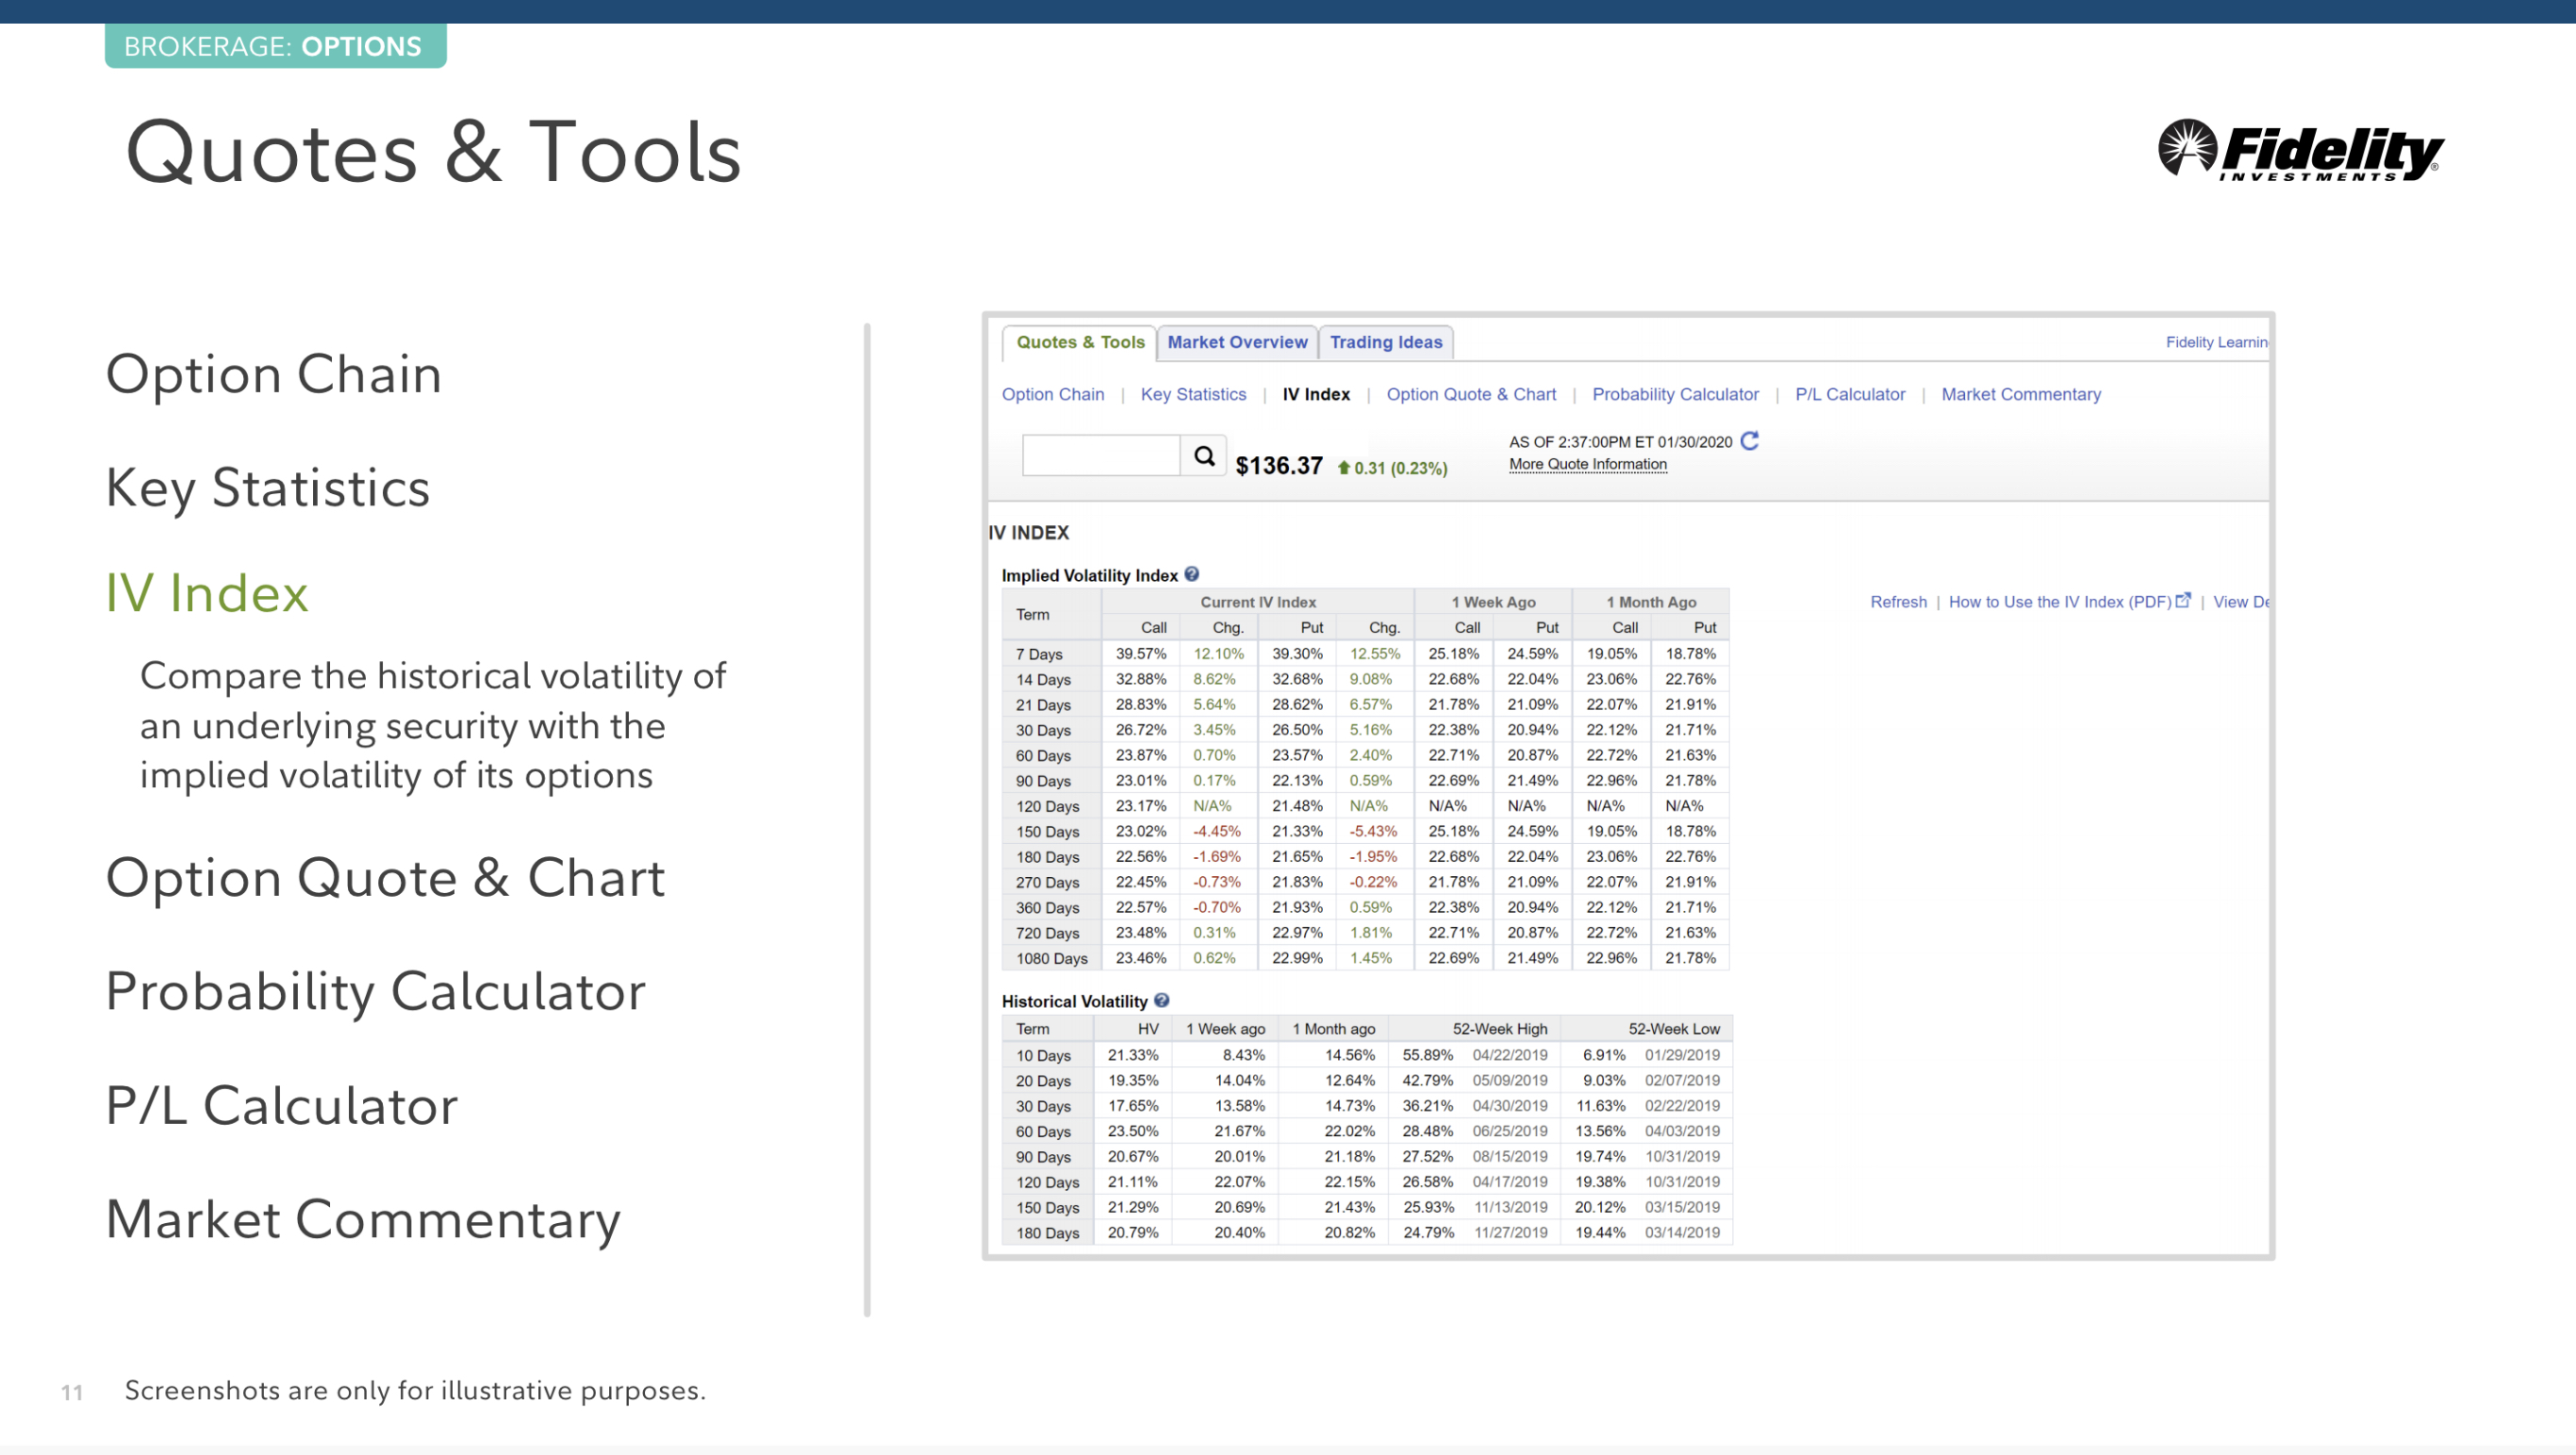
Task: Click the green up-arrow price change indicator
Action: (1344, 468)
